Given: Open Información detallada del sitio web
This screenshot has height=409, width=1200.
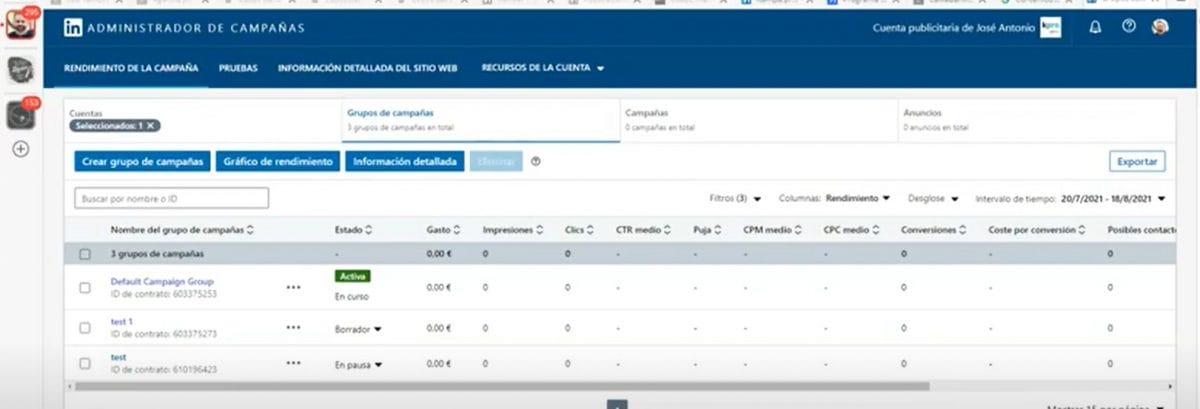Looking at the screenshot, I should tap(368, 68).
